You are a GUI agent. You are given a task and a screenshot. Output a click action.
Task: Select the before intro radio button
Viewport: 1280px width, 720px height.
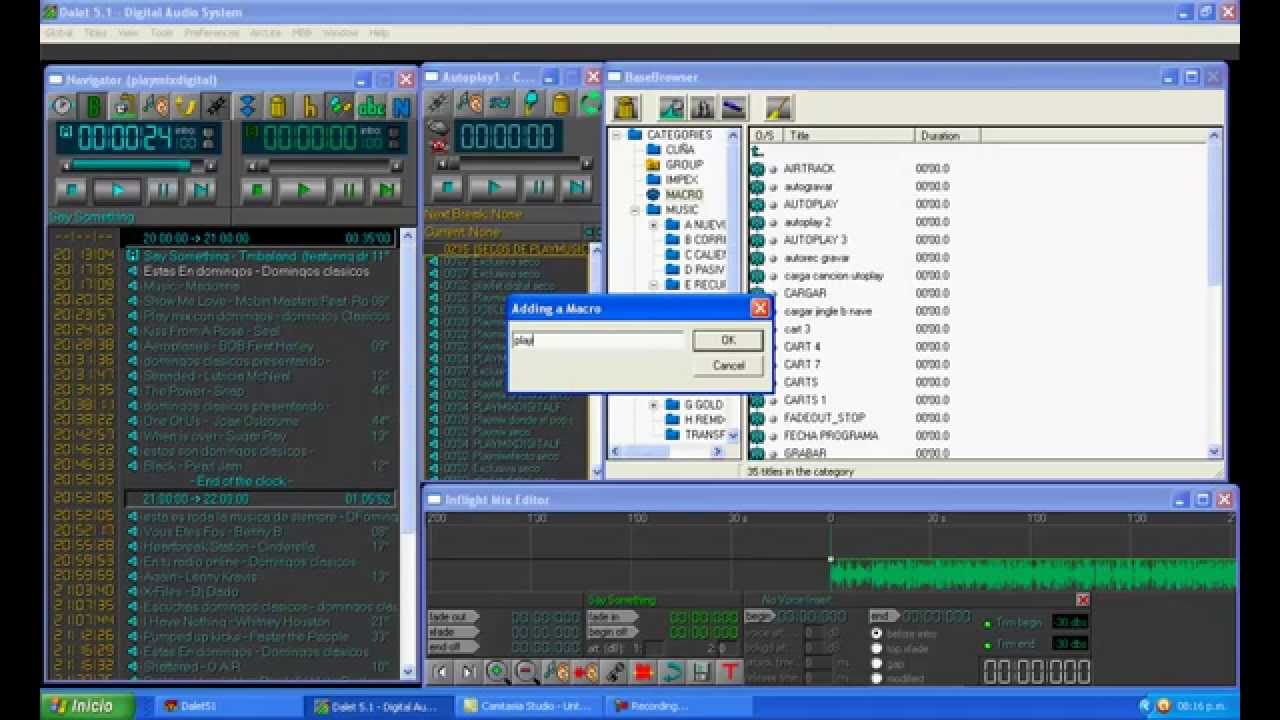coord(877,633)
